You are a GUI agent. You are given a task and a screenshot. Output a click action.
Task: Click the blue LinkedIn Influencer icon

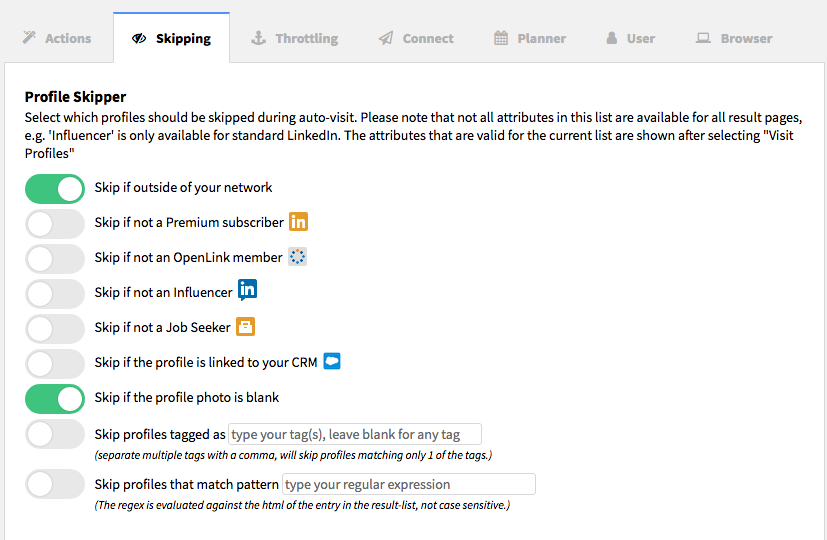click(x=247, y=290)
